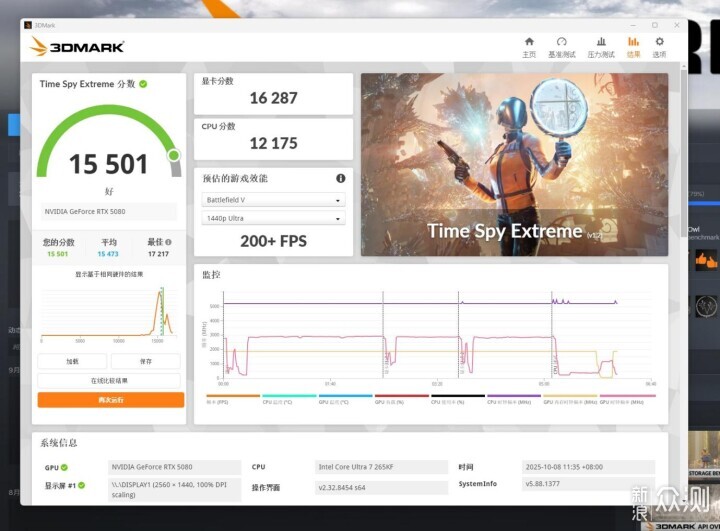Screen dimensions: 720x531
Task: Toggle the blue GPU temperature legend swatch
Action: [345, 395]
